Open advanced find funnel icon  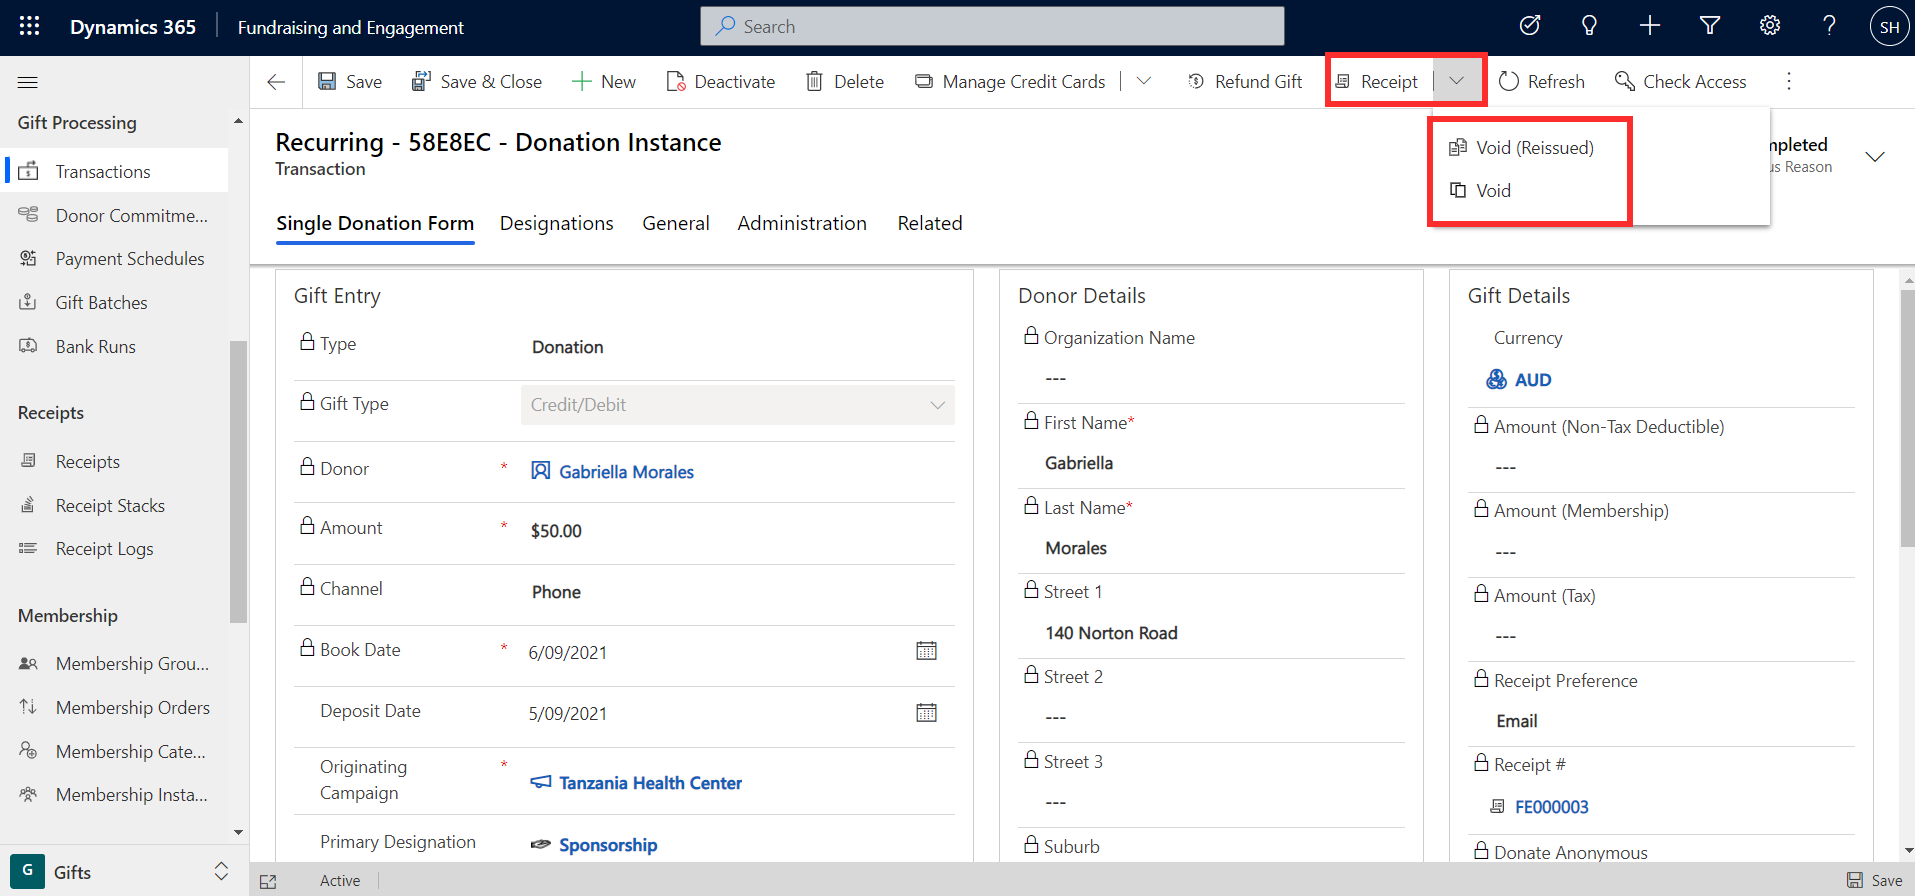click(x=1710, y=26)
